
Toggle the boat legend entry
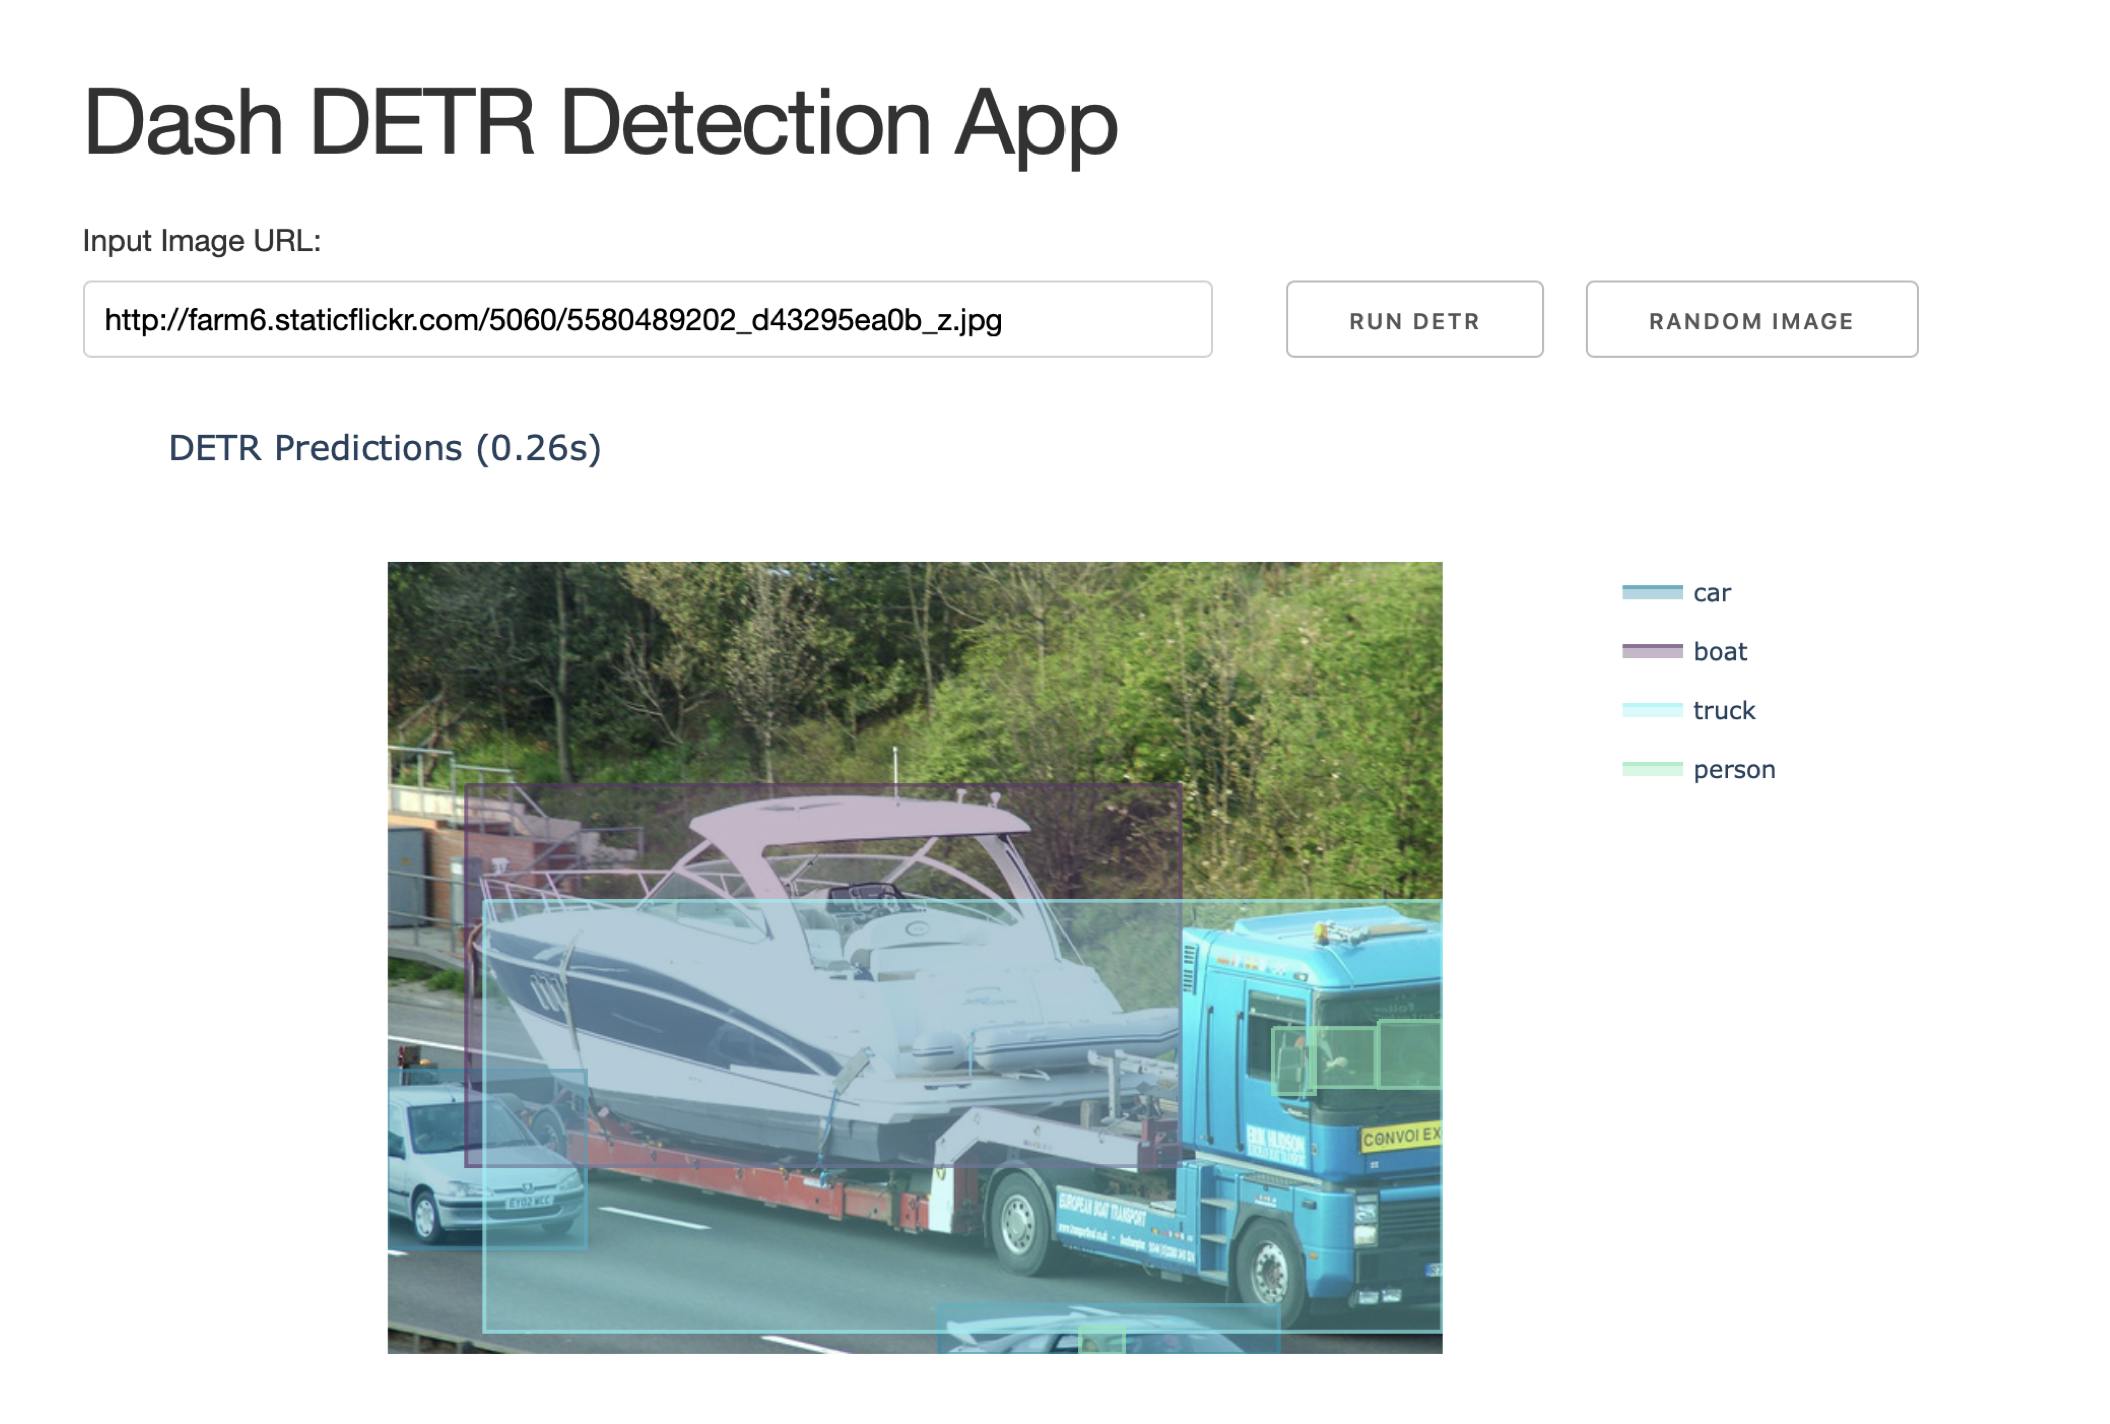(x=1684, y=652)
